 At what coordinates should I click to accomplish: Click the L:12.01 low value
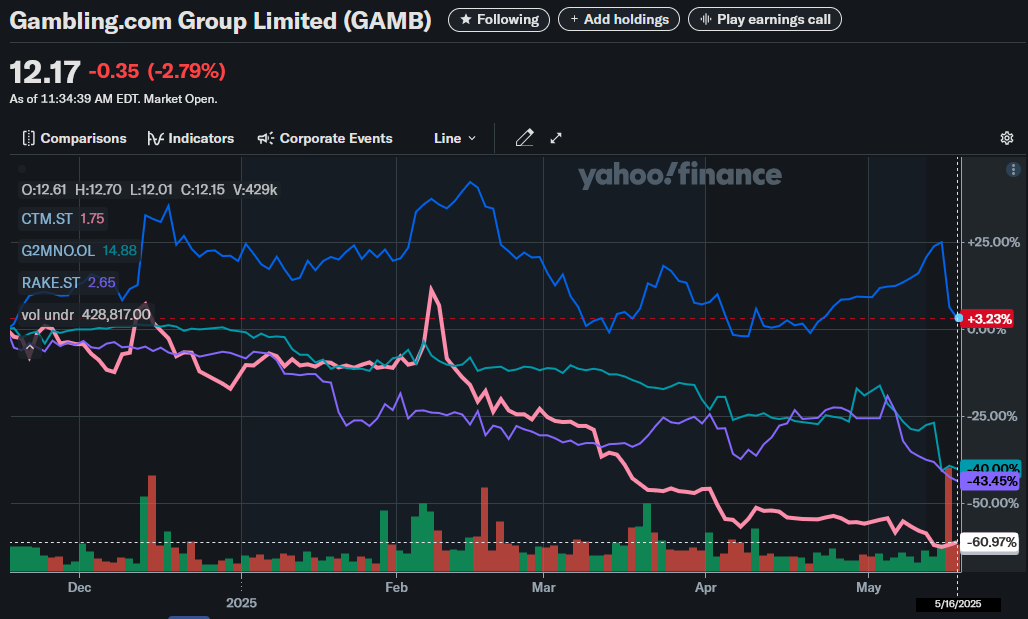(151, 190)
